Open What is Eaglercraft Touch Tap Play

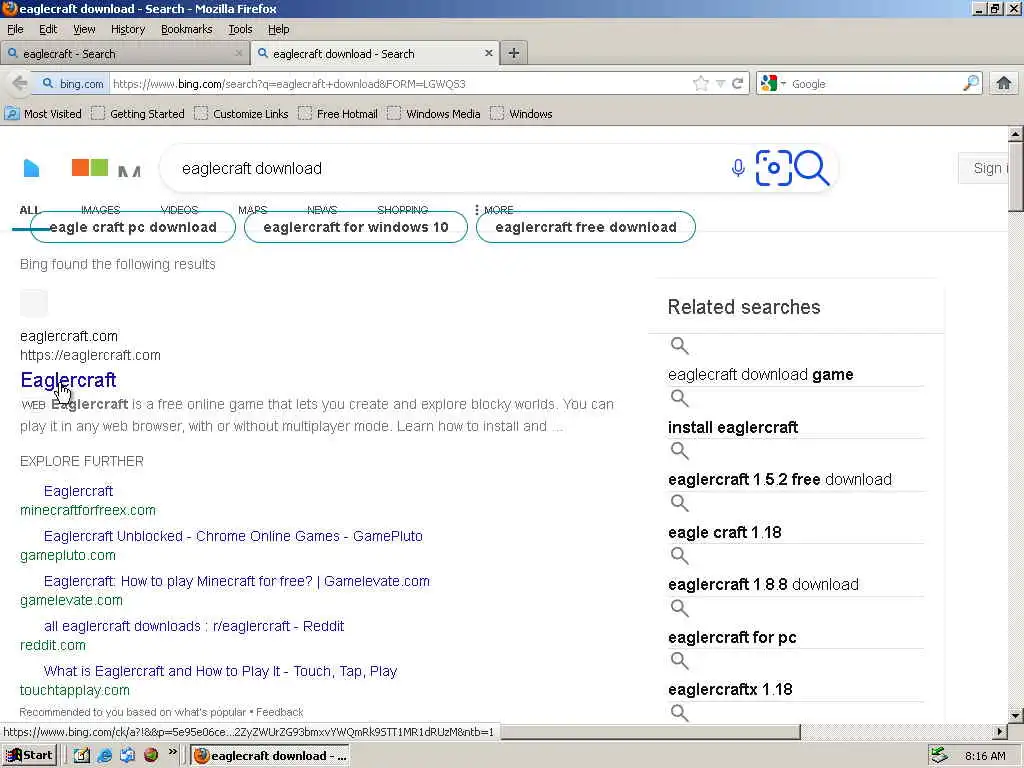(x=220, y=671)
